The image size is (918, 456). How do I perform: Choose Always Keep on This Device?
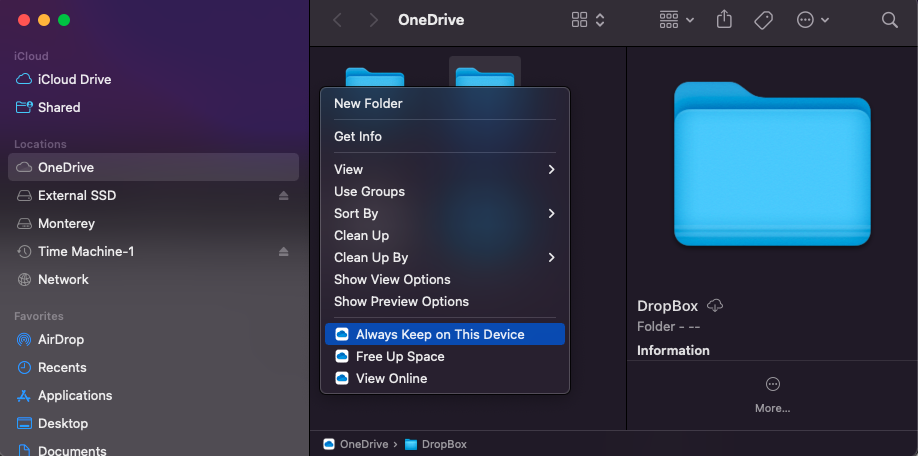[440, 334]
